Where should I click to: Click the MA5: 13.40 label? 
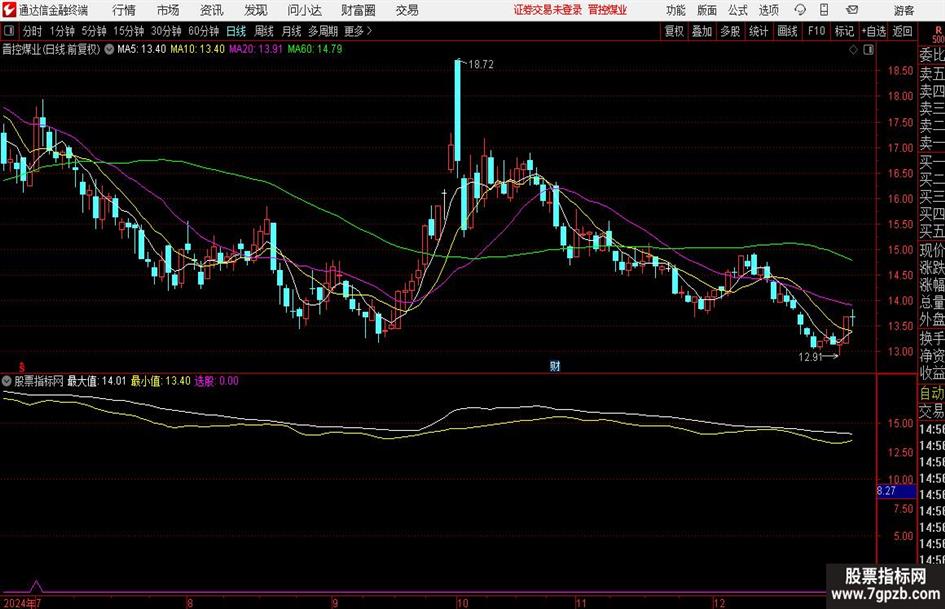pyautogui.click(x=141, y=49)
